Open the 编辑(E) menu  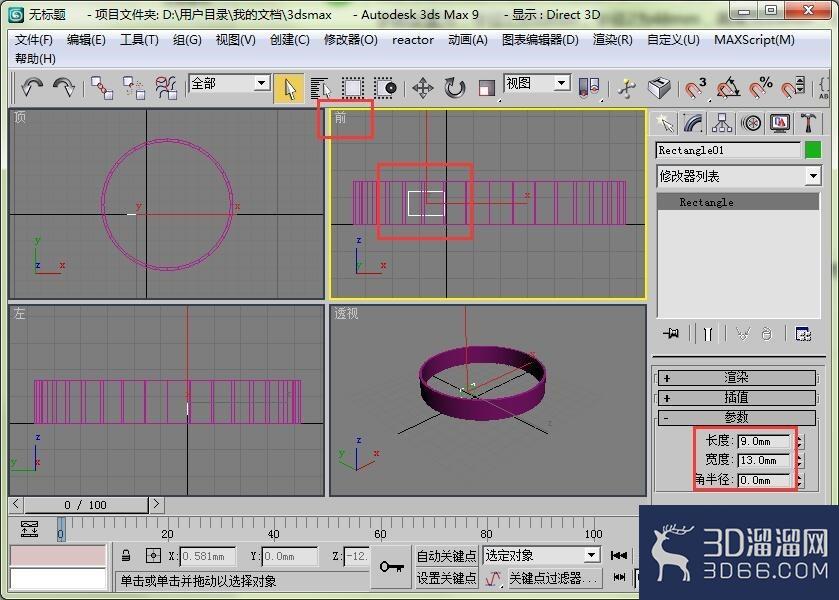click(x=86, y=40)
